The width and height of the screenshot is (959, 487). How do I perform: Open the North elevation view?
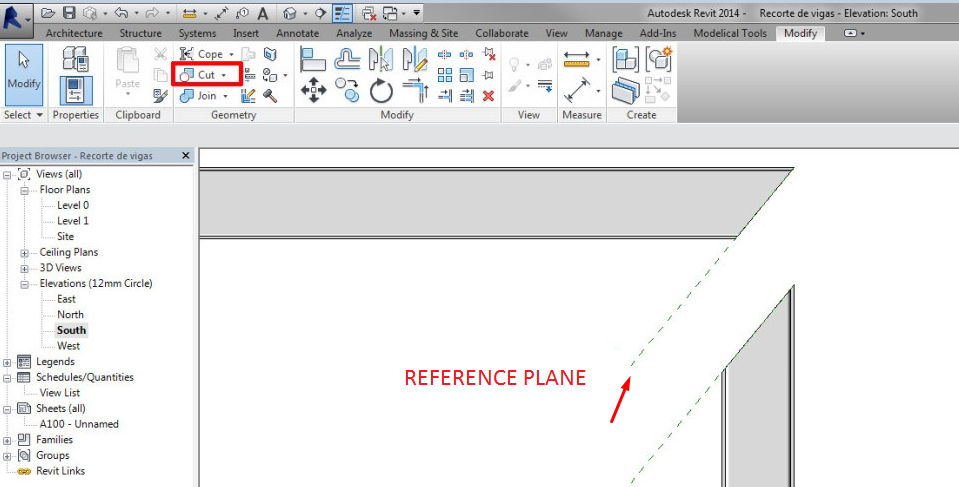(70, 314)
